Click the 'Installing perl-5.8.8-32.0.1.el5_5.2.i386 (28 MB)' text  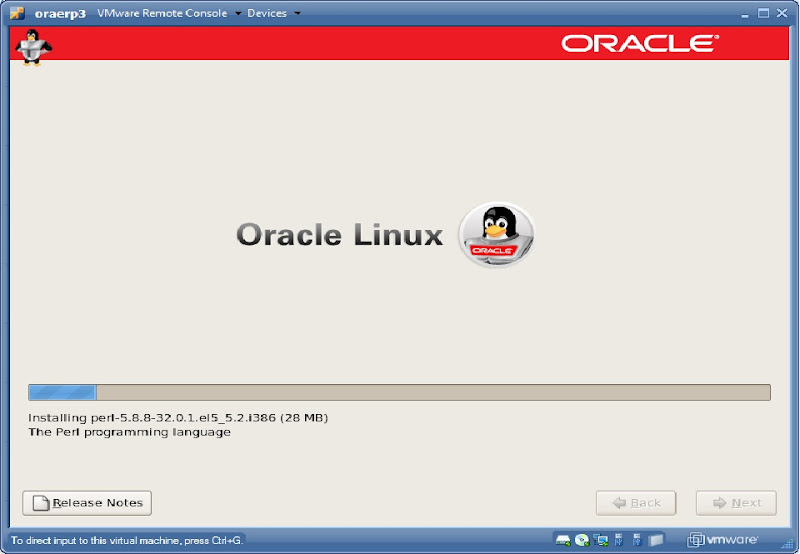point(178,418)
